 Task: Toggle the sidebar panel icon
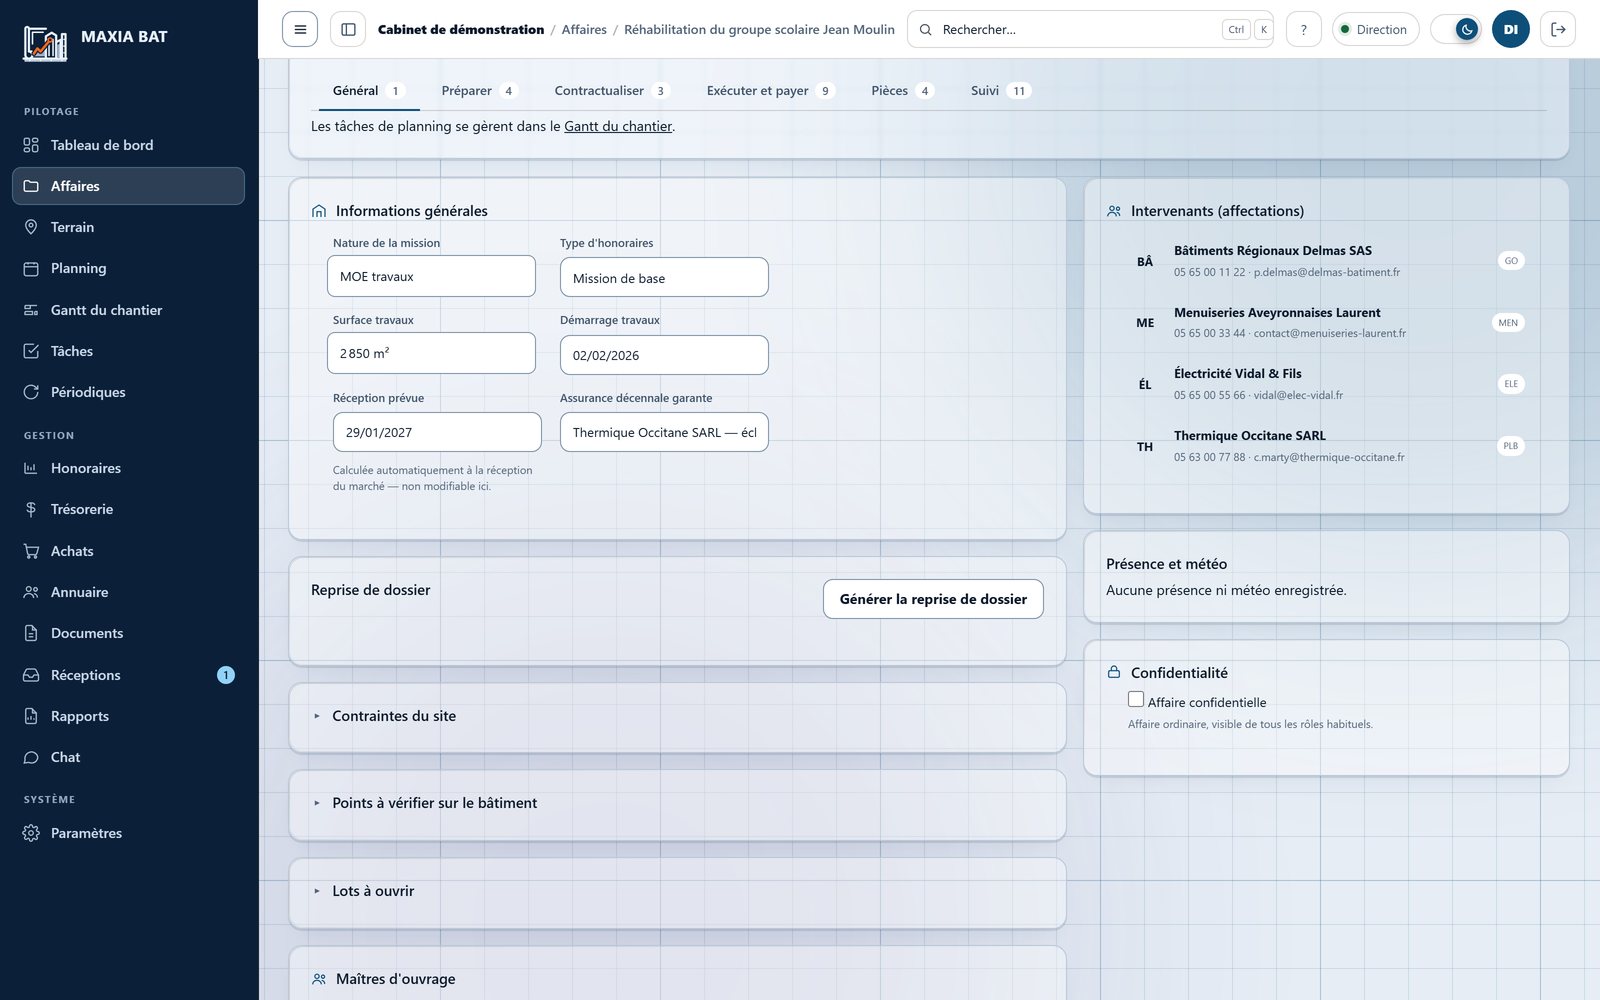(348, 29)
